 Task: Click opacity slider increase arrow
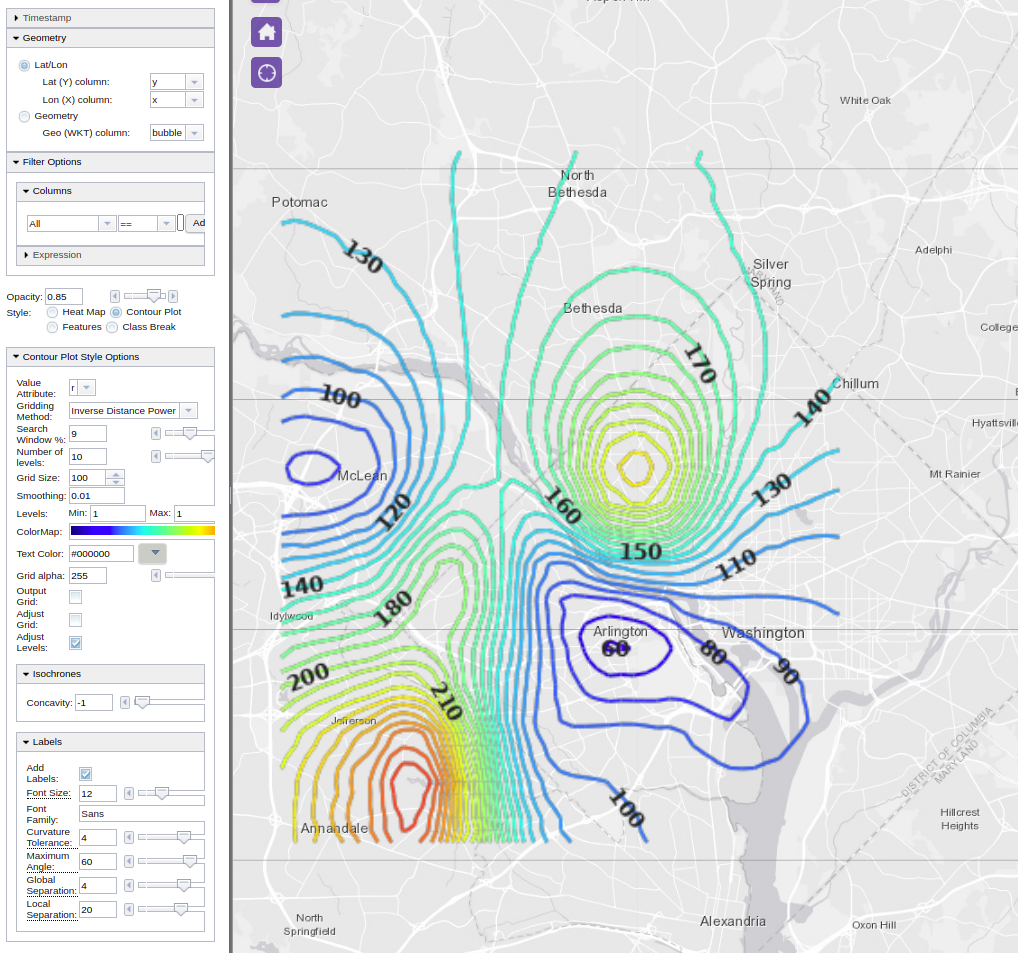tap(173, 296)
